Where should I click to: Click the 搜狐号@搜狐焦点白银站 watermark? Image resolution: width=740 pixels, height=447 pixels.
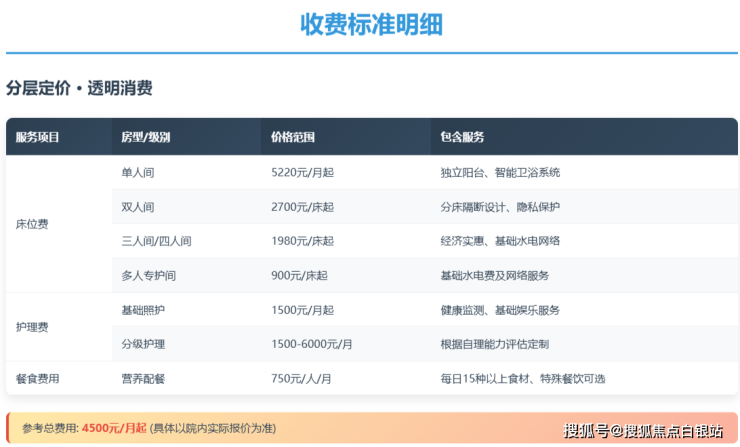pyautogui.click(x=643, y=431)
